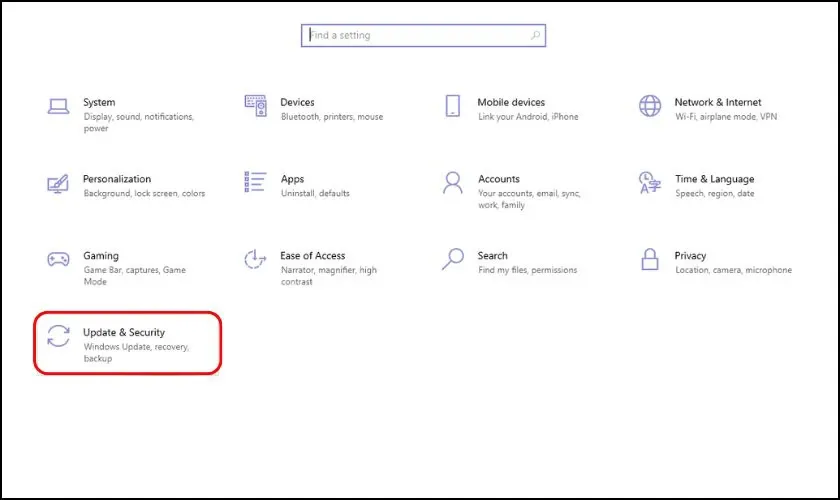Focus the 'Find a setting' search field

415,36
